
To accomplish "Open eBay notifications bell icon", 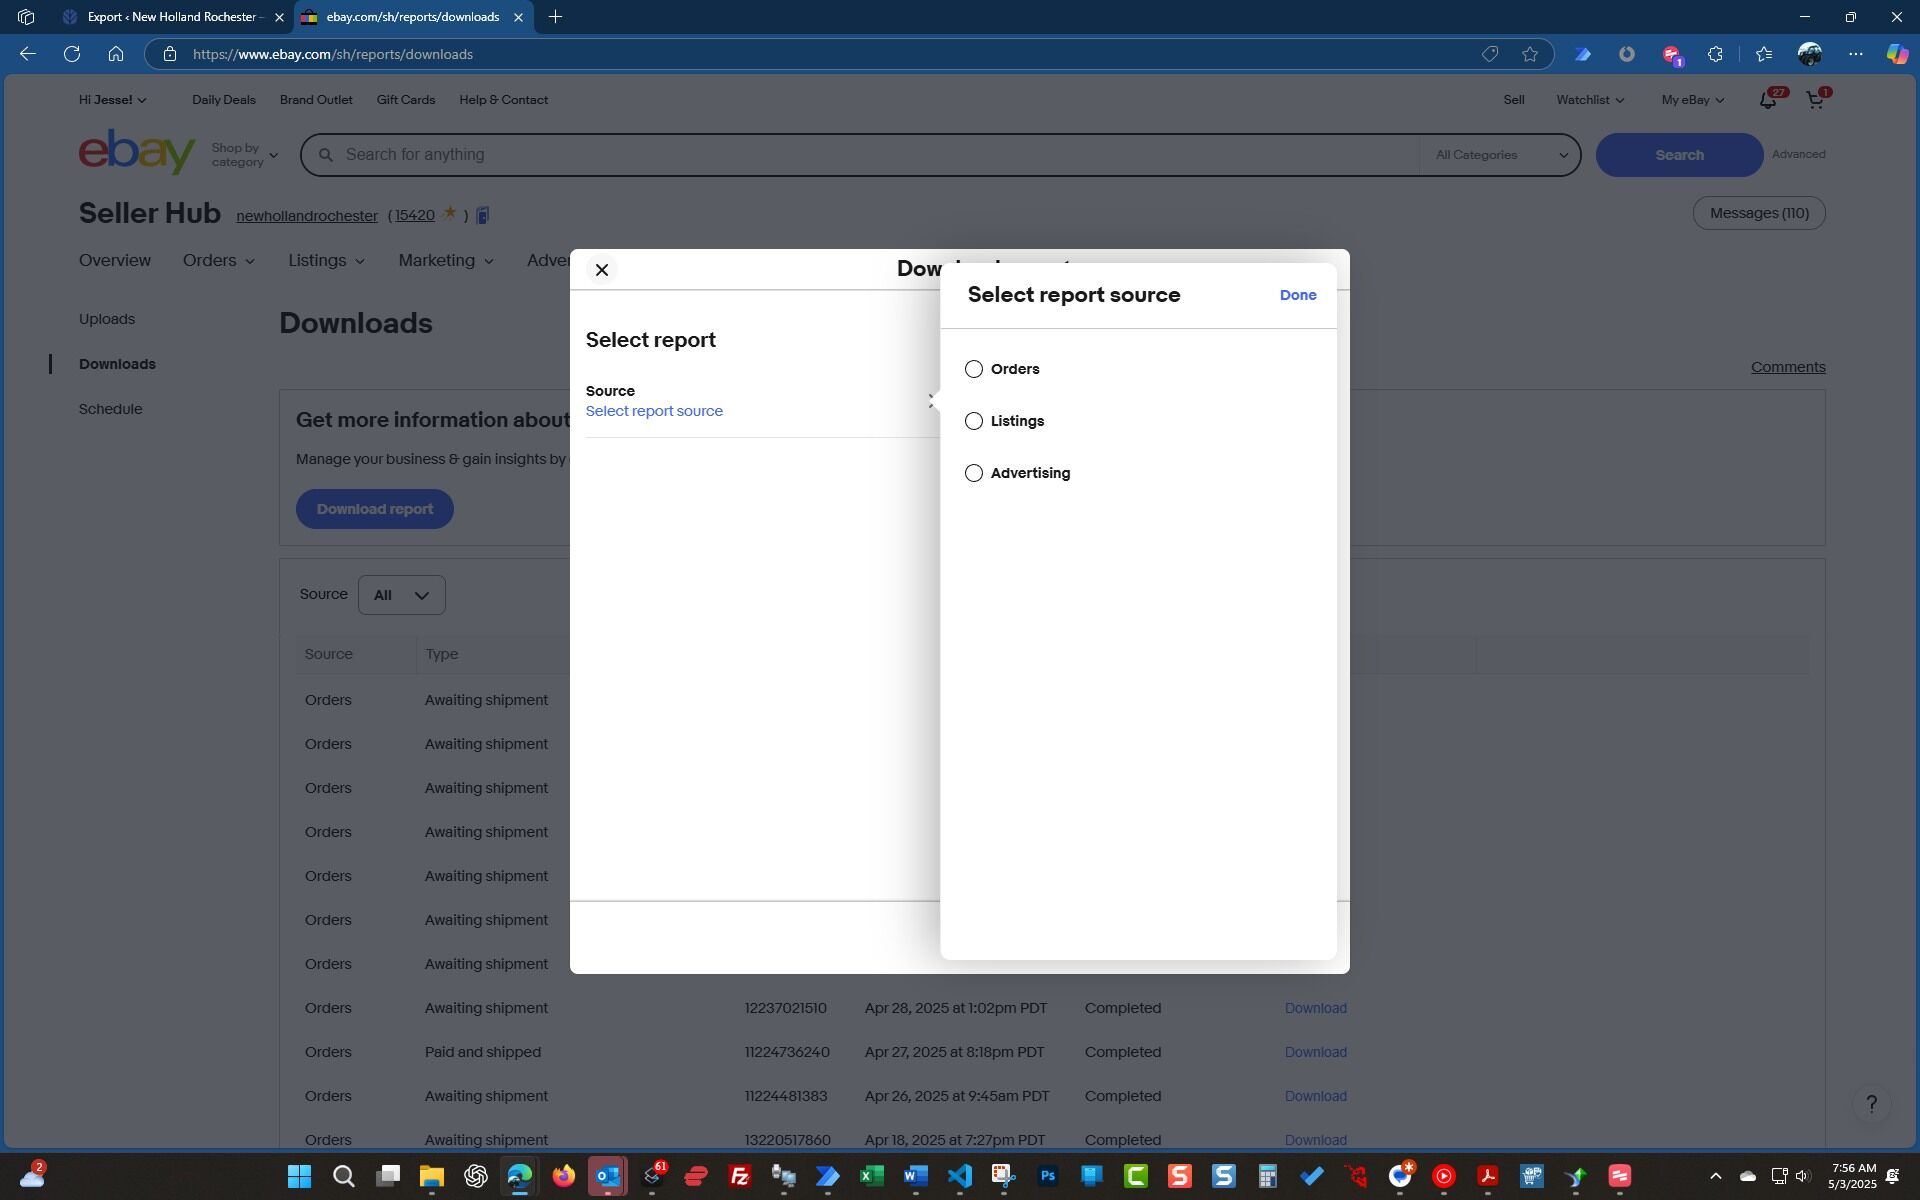I will pyautogui.click(x=1767, y=100).
